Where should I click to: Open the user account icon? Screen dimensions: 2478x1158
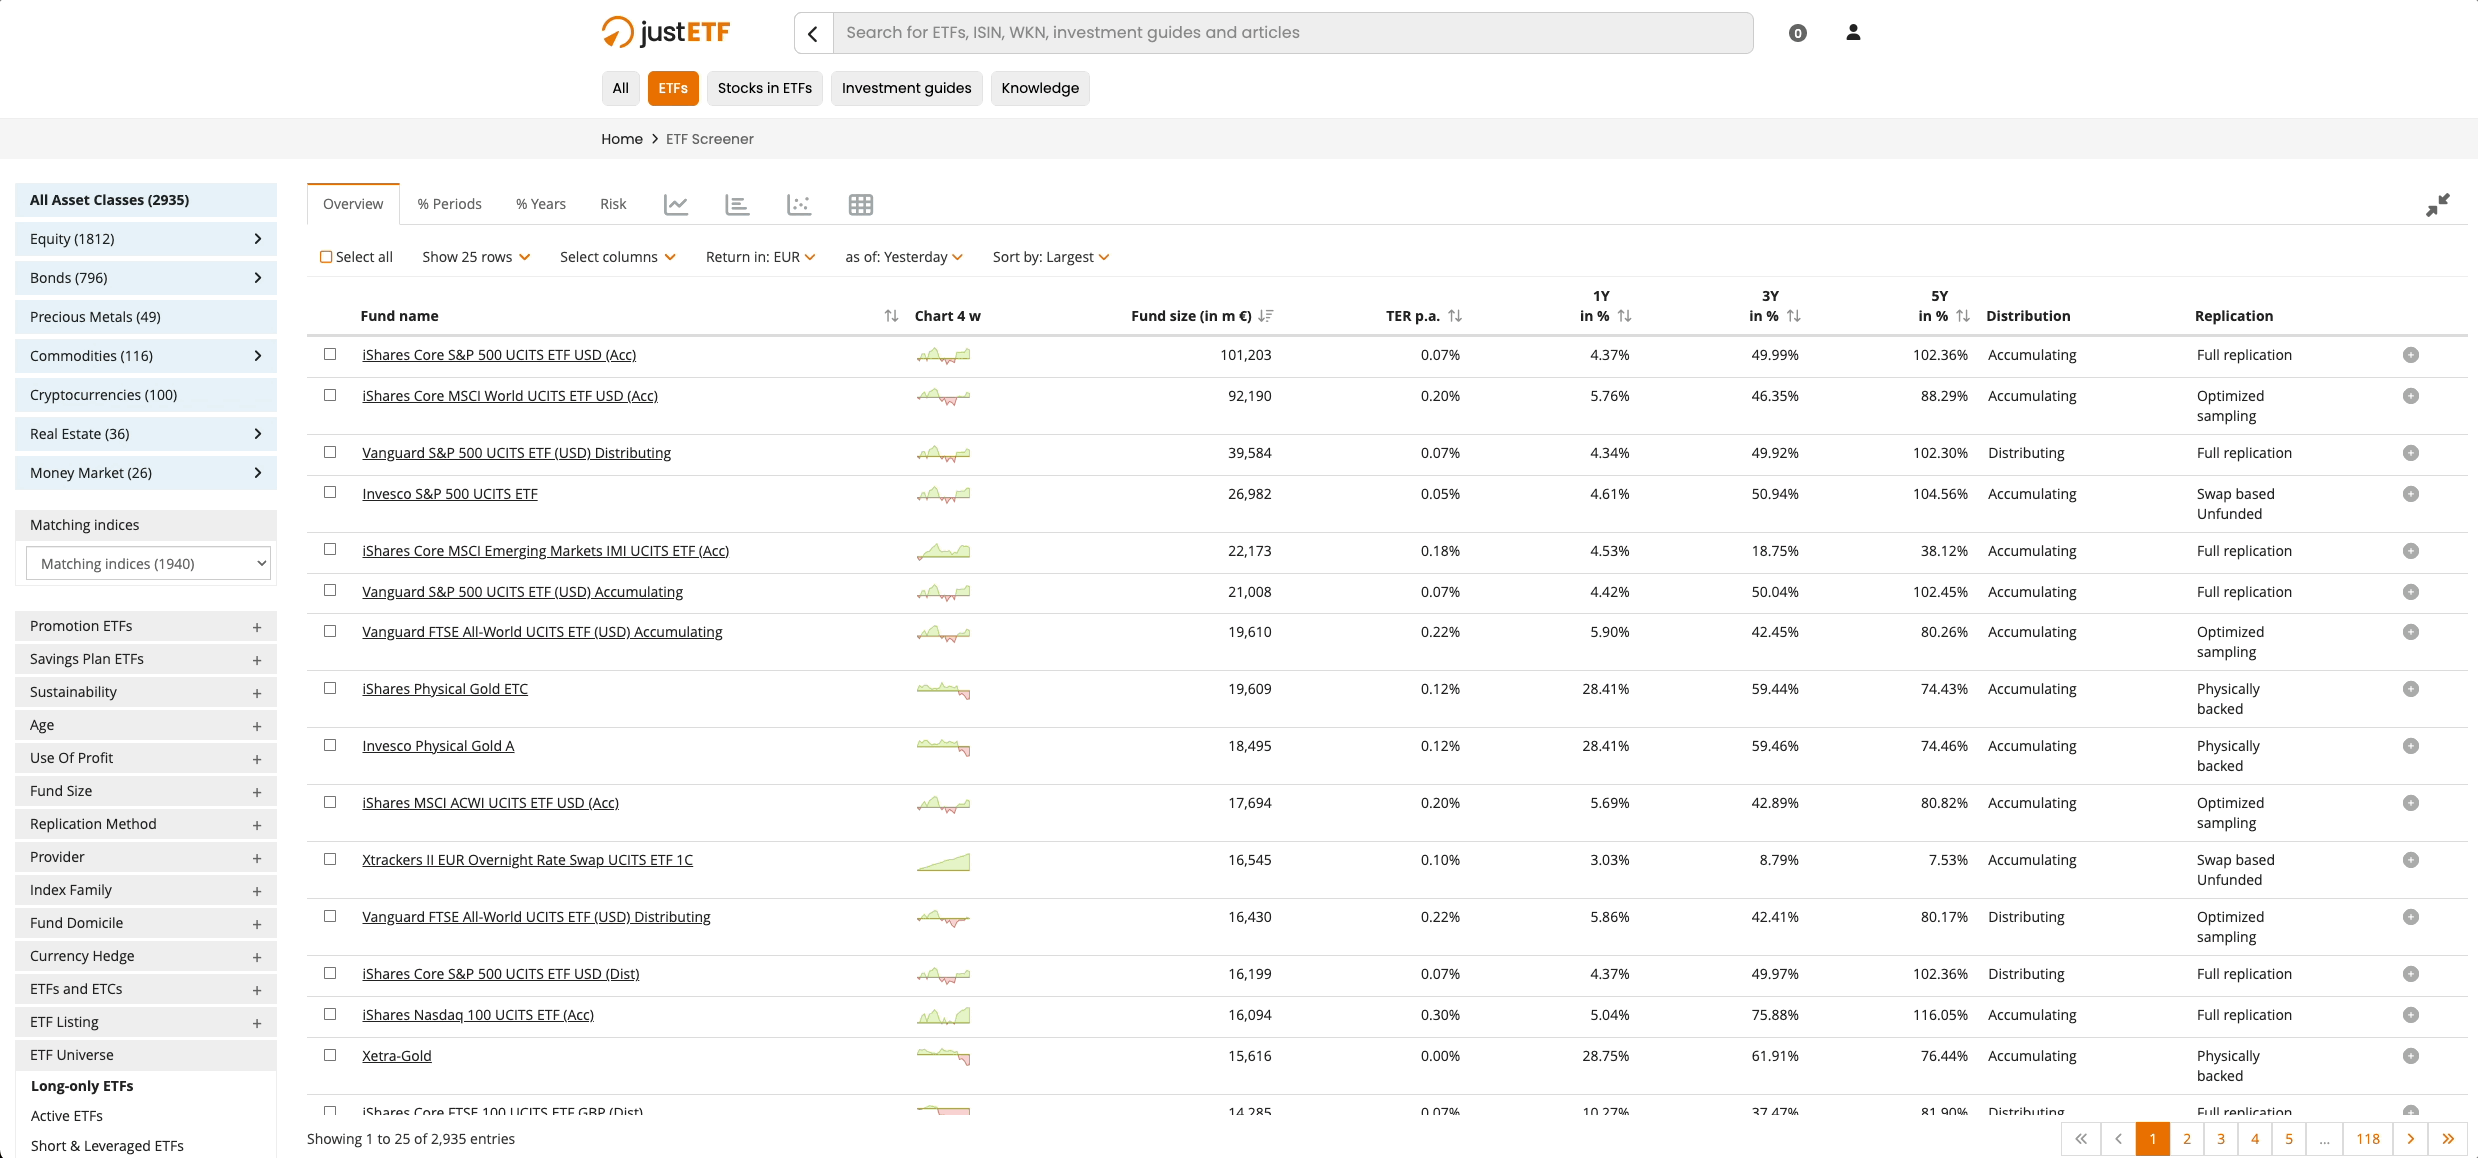(1853, 33)
